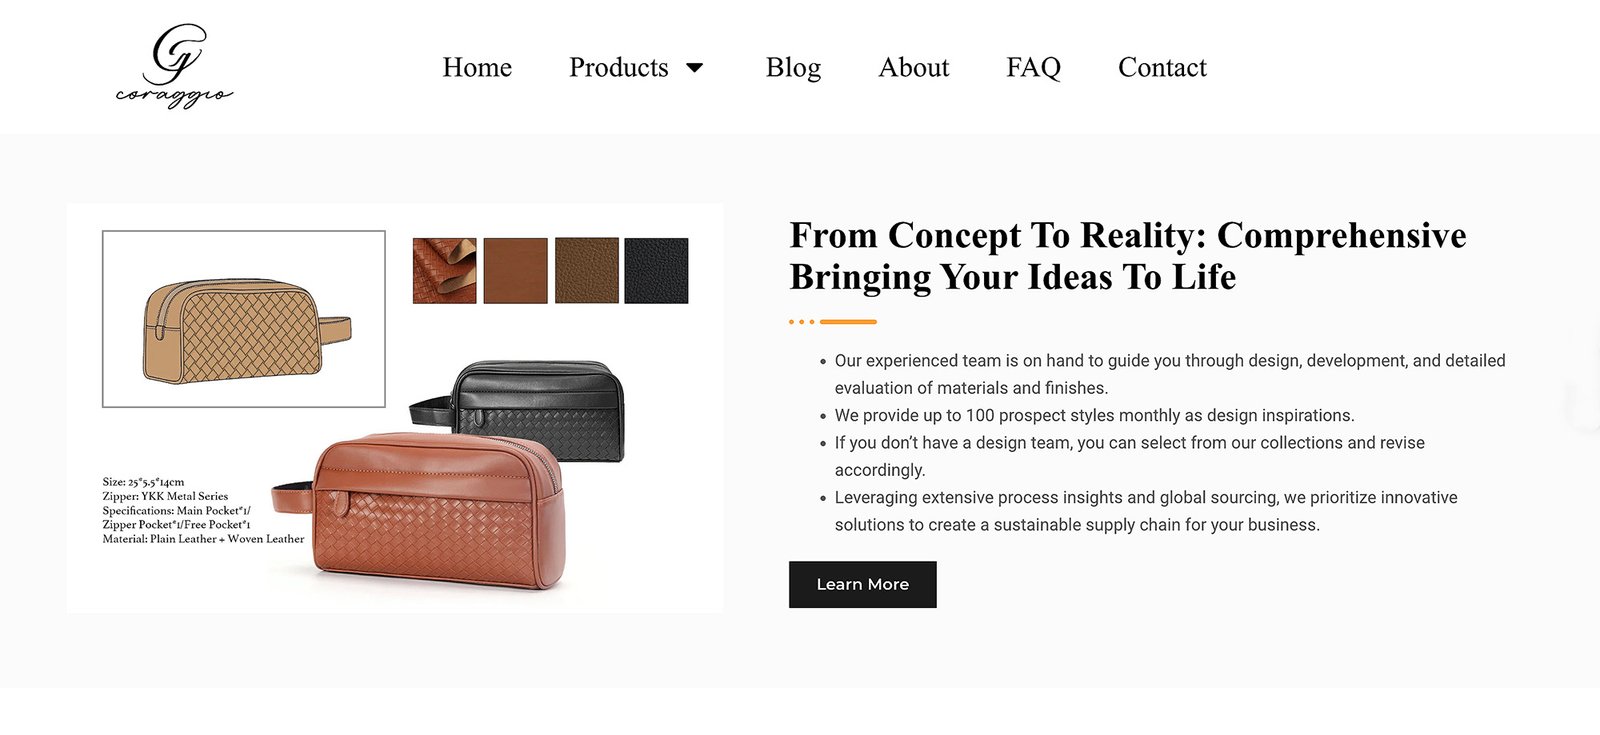Open the Blog page
This screenshot has height=735, width=1600.
pyautogui.click(x=793, y=67)
